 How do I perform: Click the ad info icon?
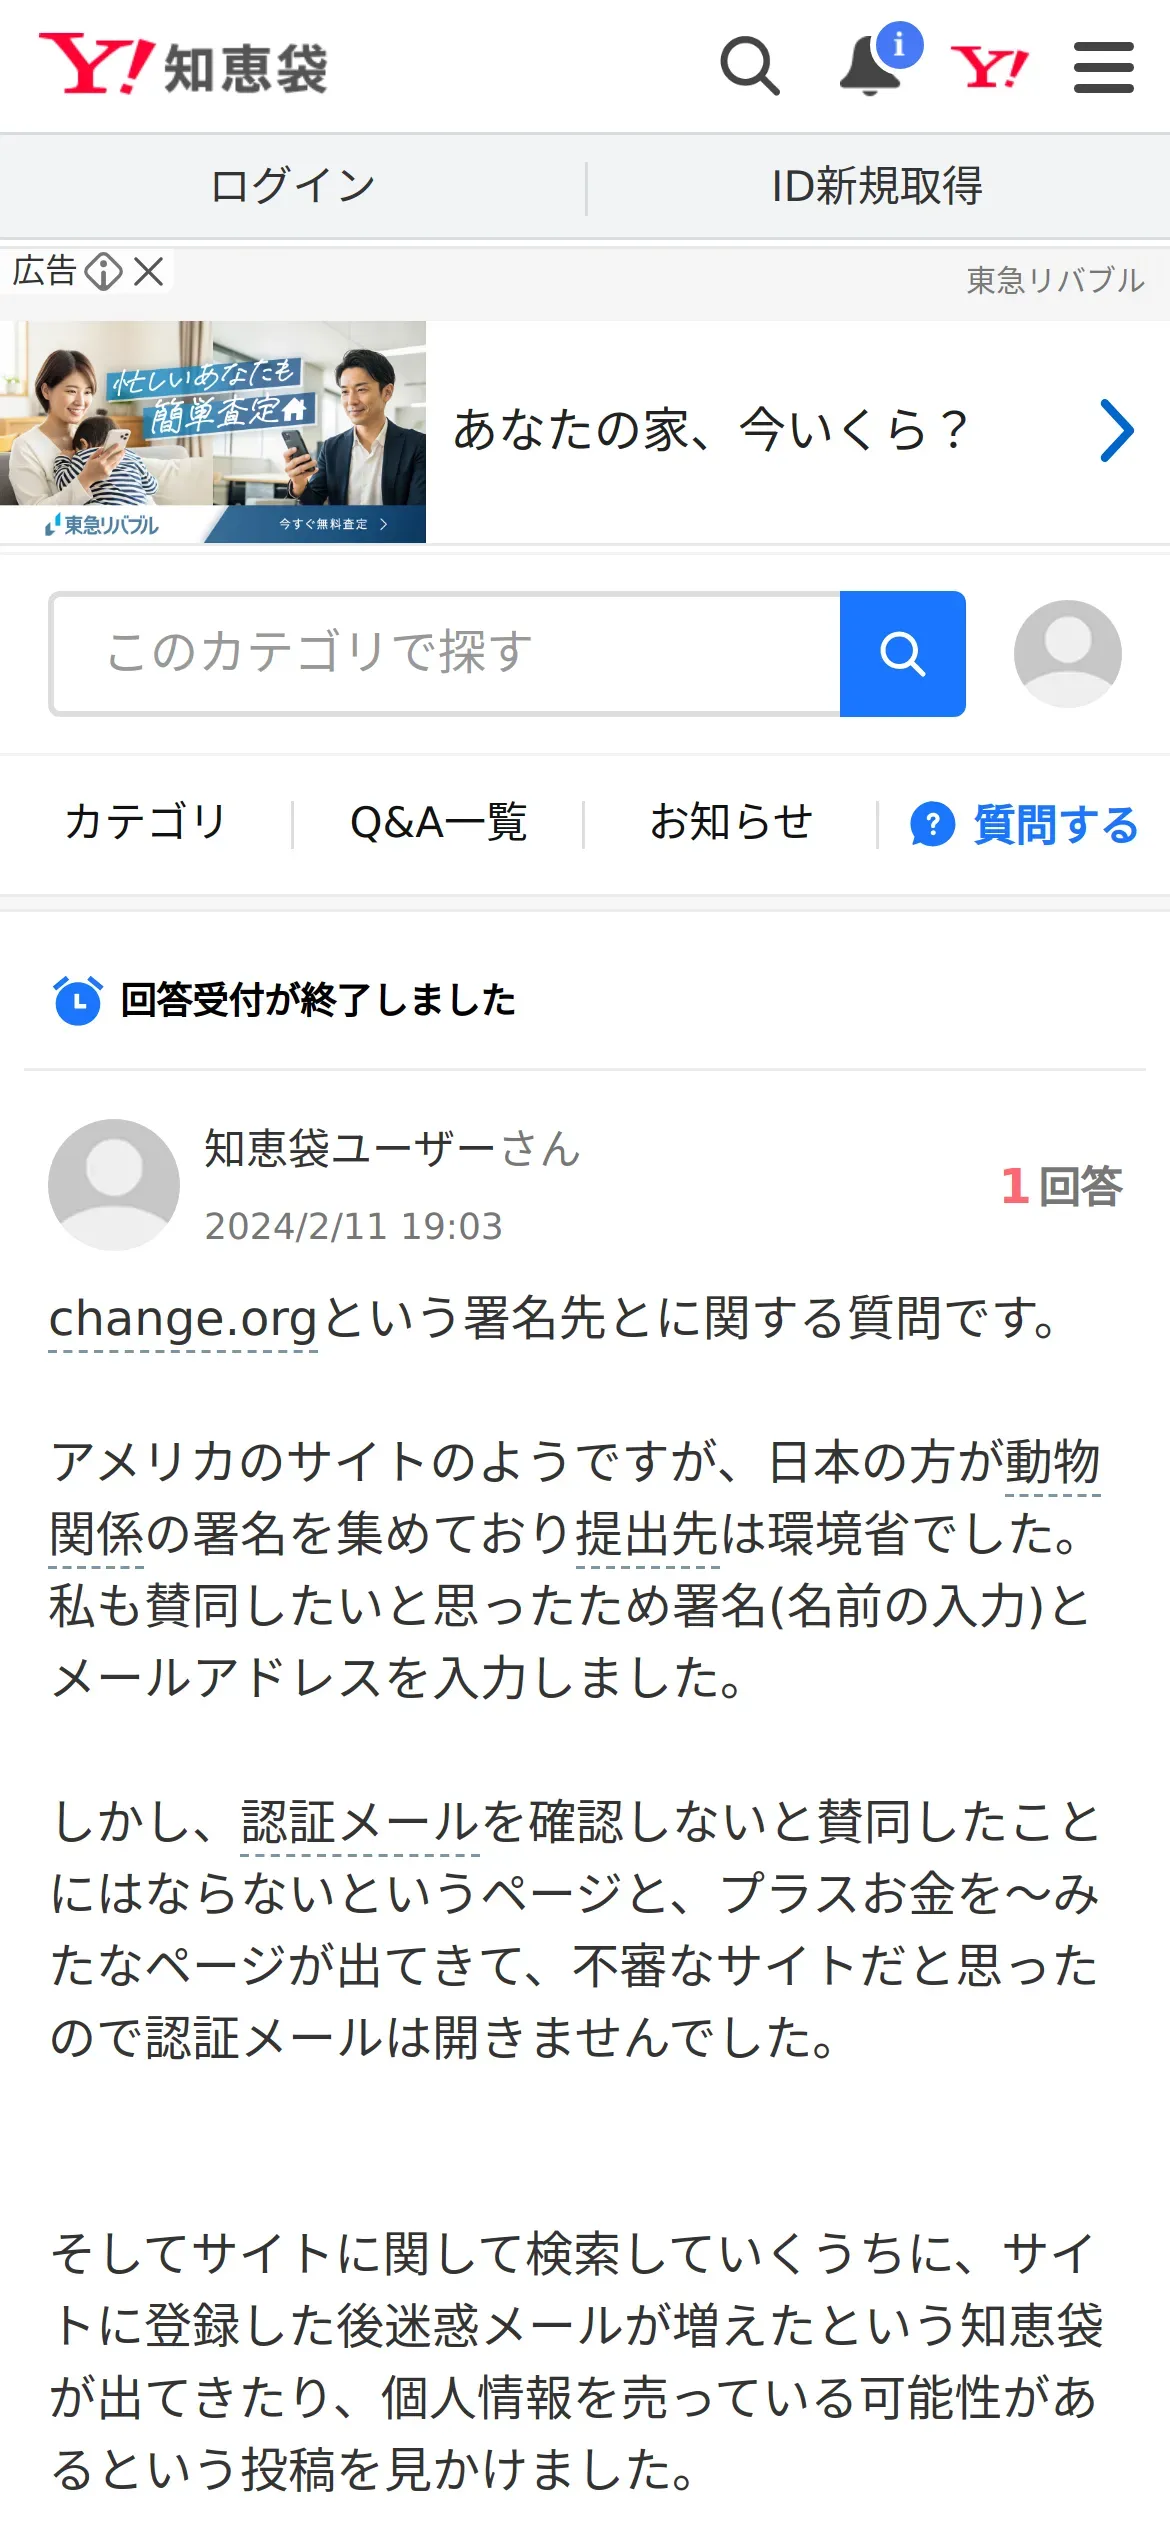(x=103, y=271)
